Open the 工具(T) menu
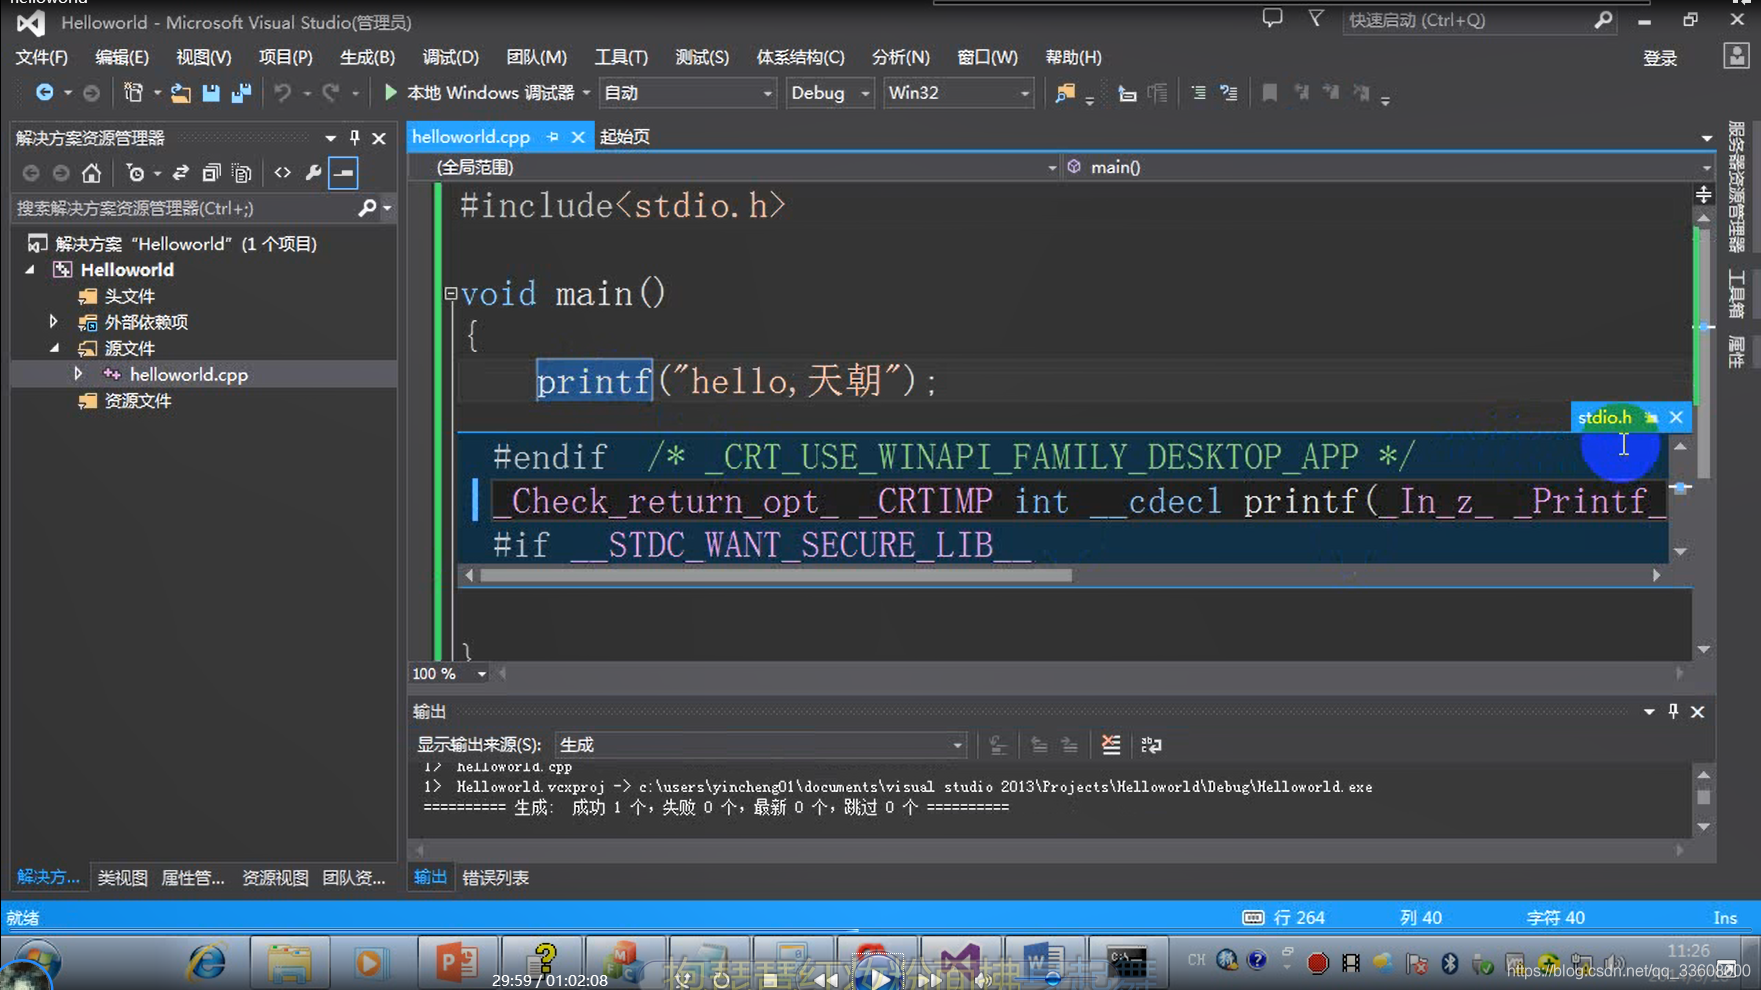Screen dimensions: 1761x990 pos(621,58)
